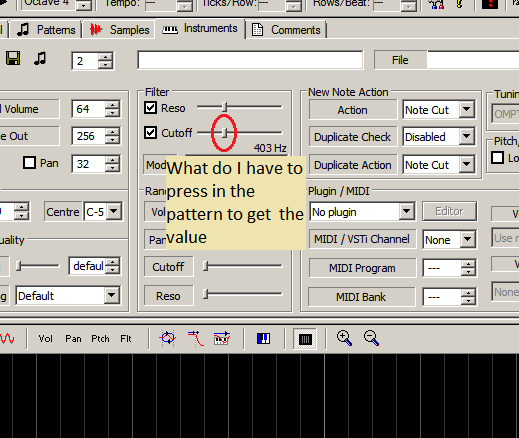Viewport: 519px width, 438px height.
Task: Toggle the envelope filter curve icon
Action: pos(196,338)
